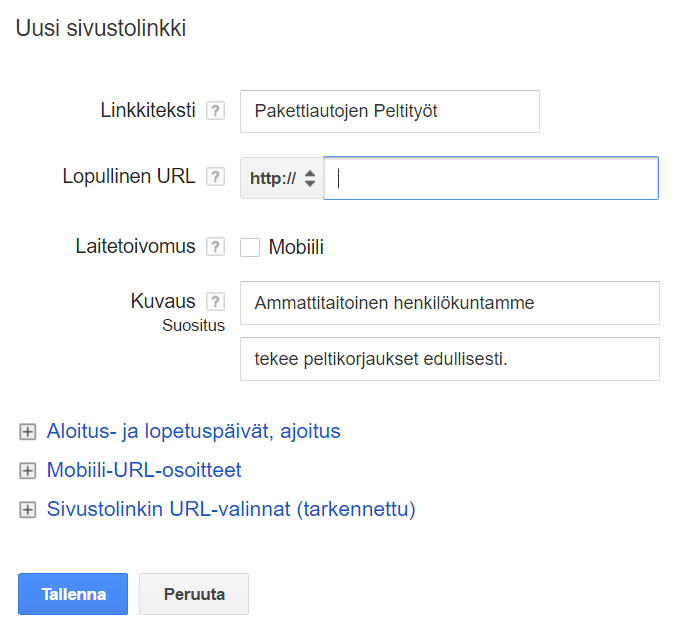690x627 pixels.
Task: Focus the description field Ammattitaitoinen henkilökuntamme
Action: 450,303
